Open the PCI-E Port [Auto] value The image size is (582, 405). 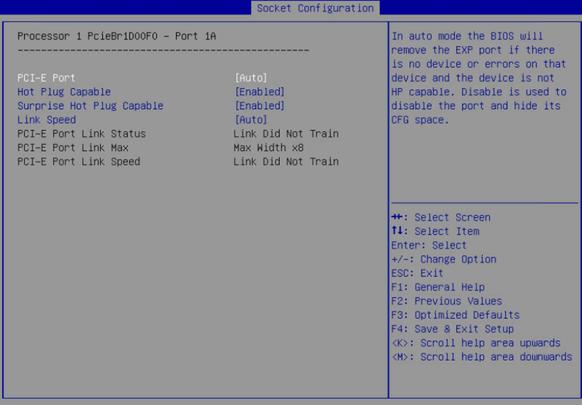(251, 78)
